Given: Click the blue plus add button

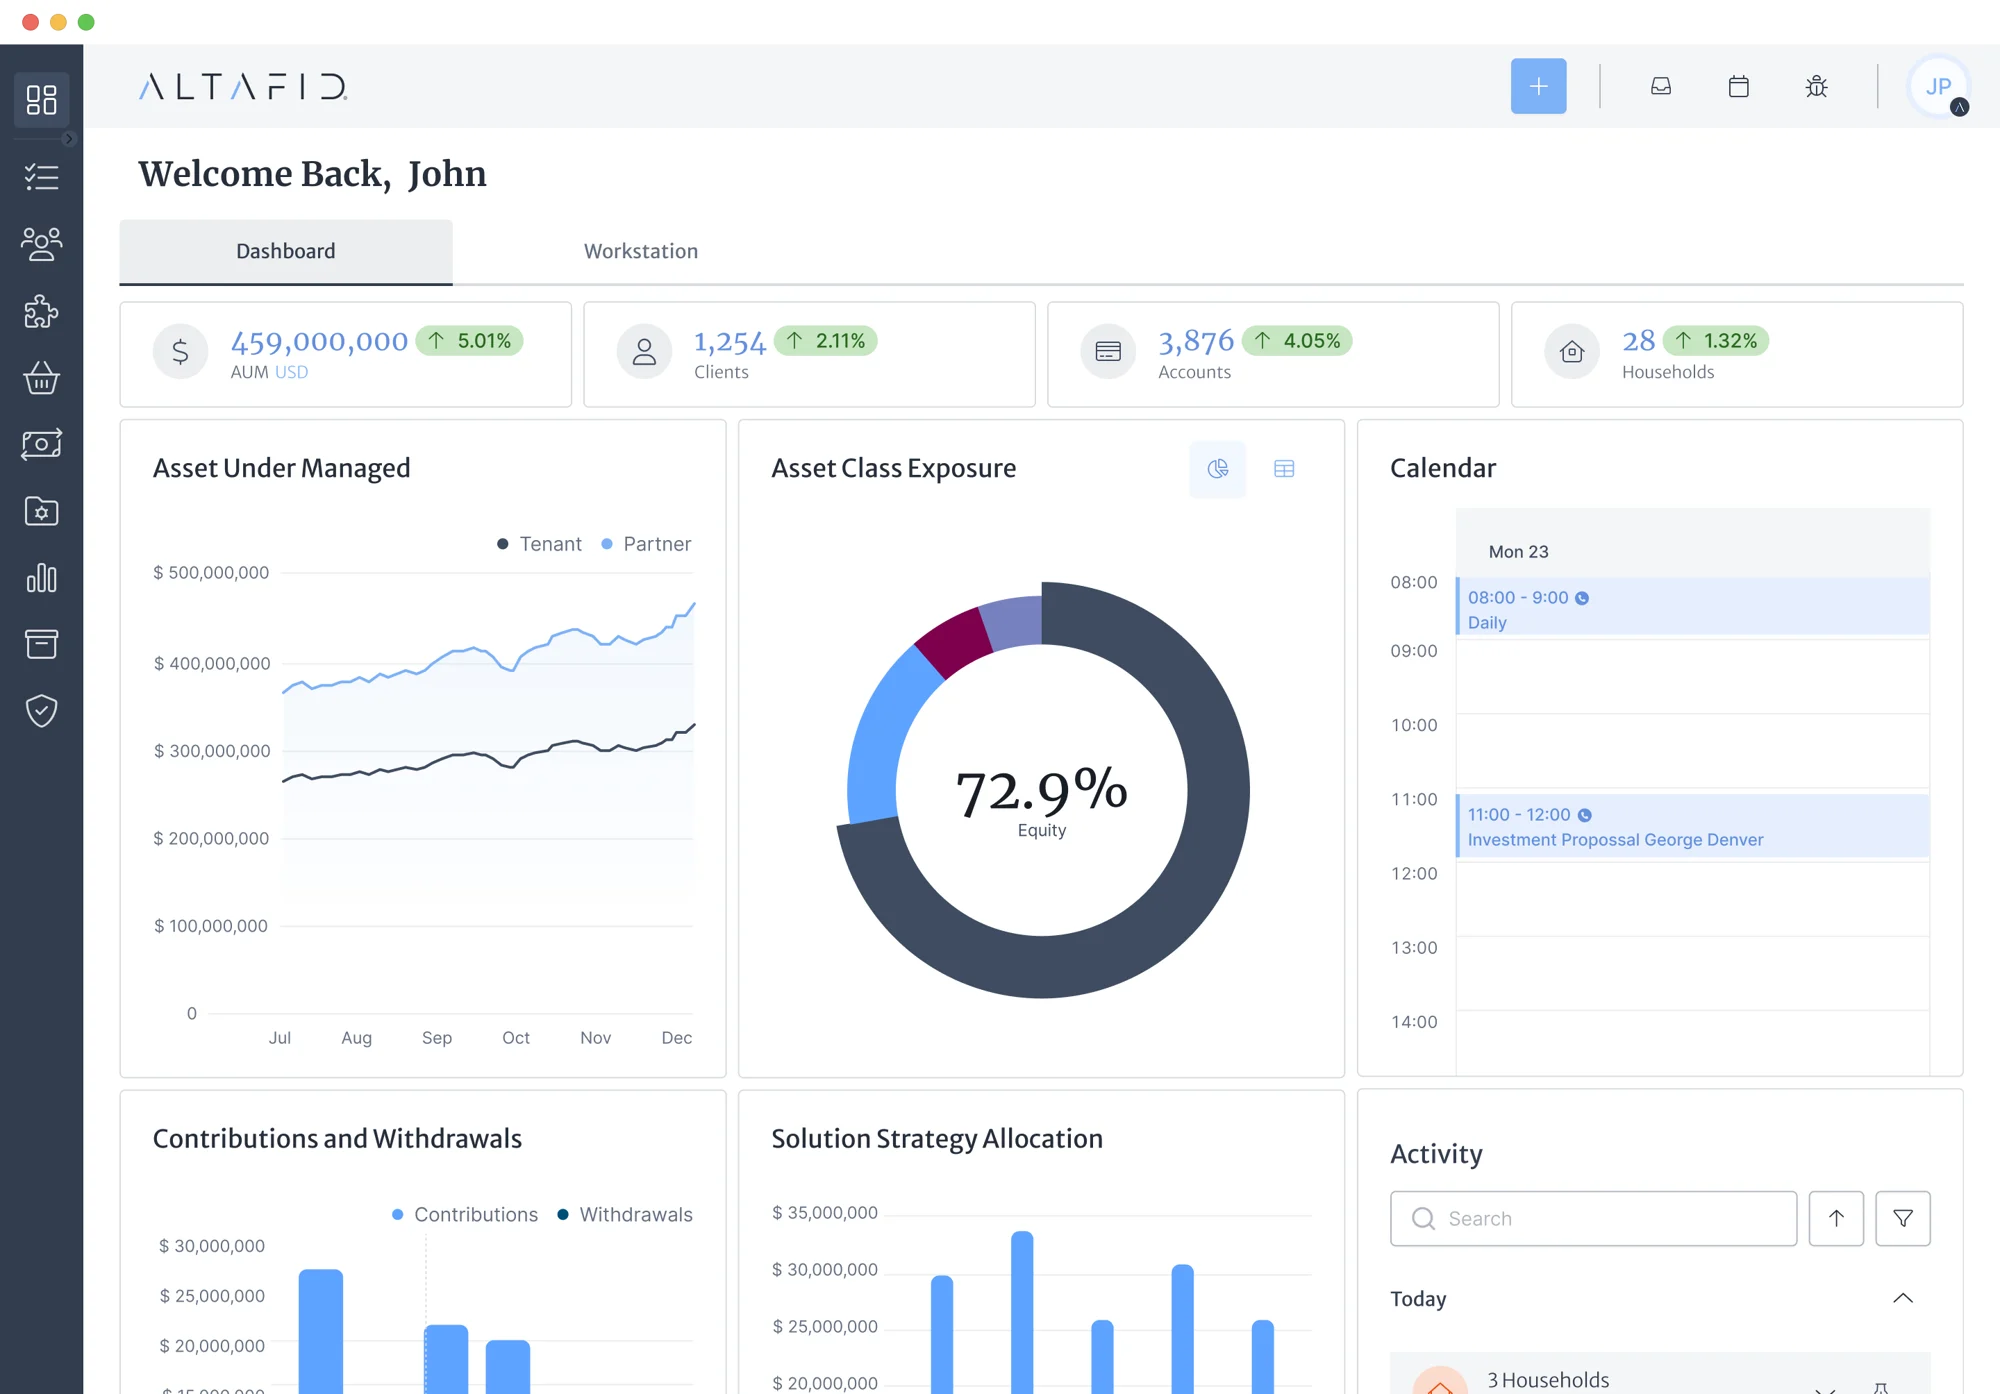Looking at the screenshot, I should pyautogui.click(x=1538, y=86).
